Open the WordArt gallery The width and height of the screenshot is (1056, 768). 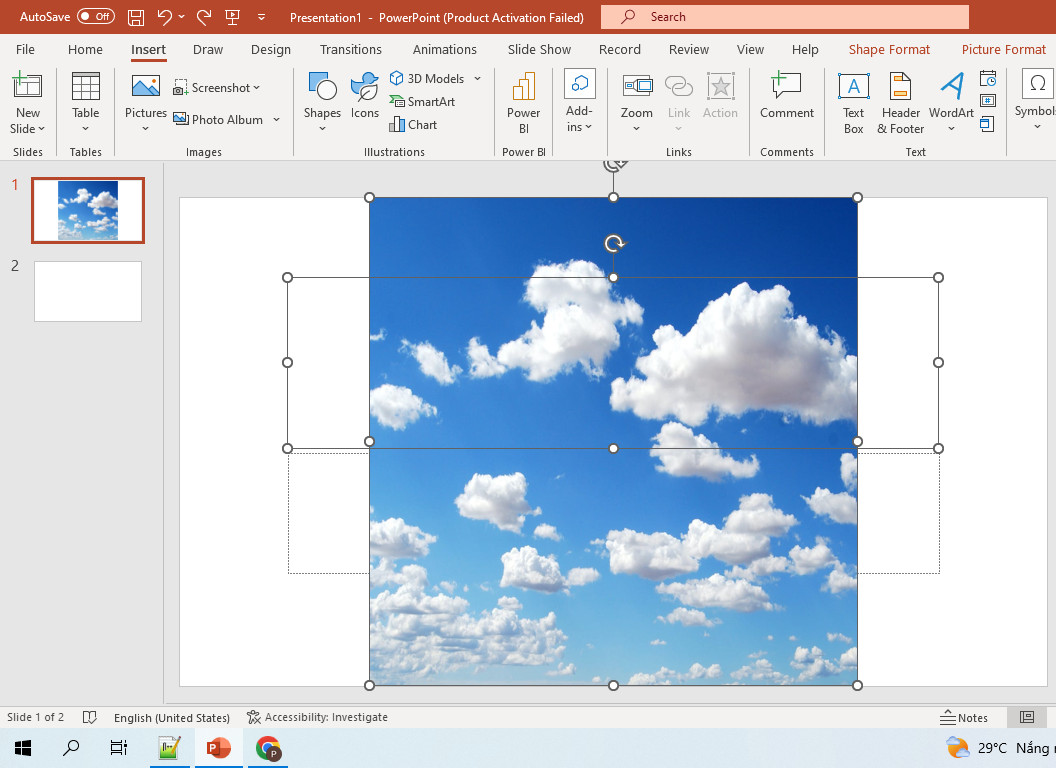pos(951,102)
